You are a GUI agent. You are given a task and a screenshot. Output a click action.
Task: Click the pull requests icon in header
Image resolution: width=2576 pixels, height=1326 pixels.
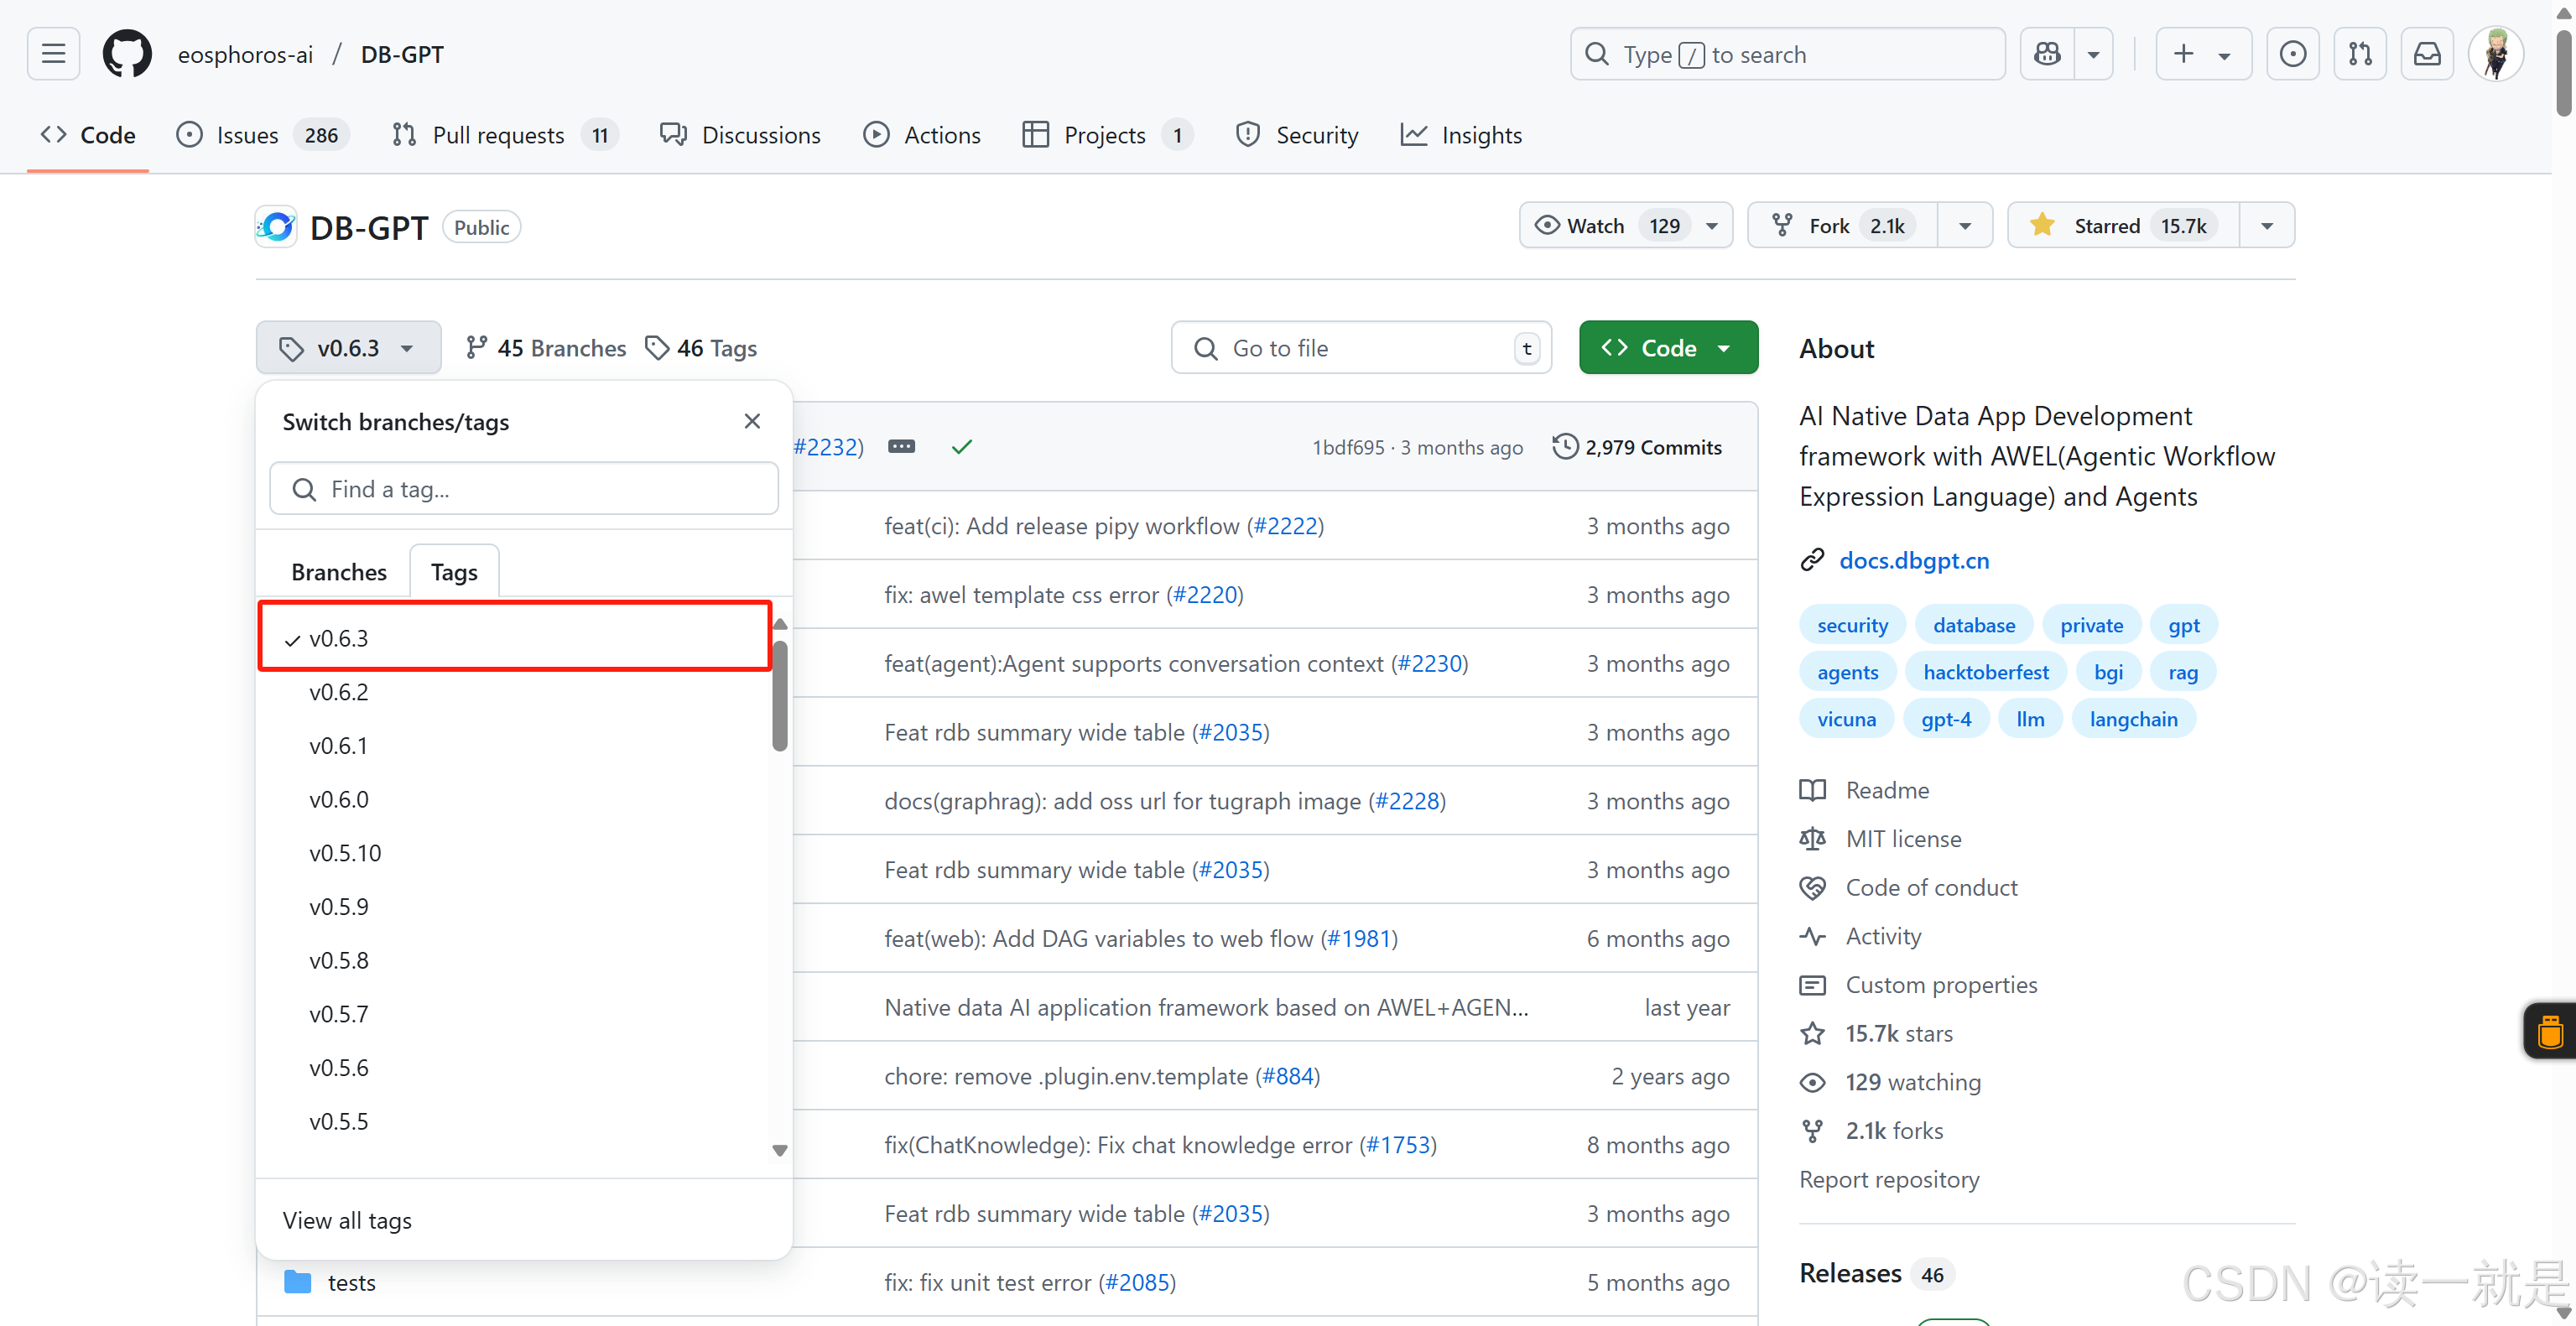tap(2360, 54)
